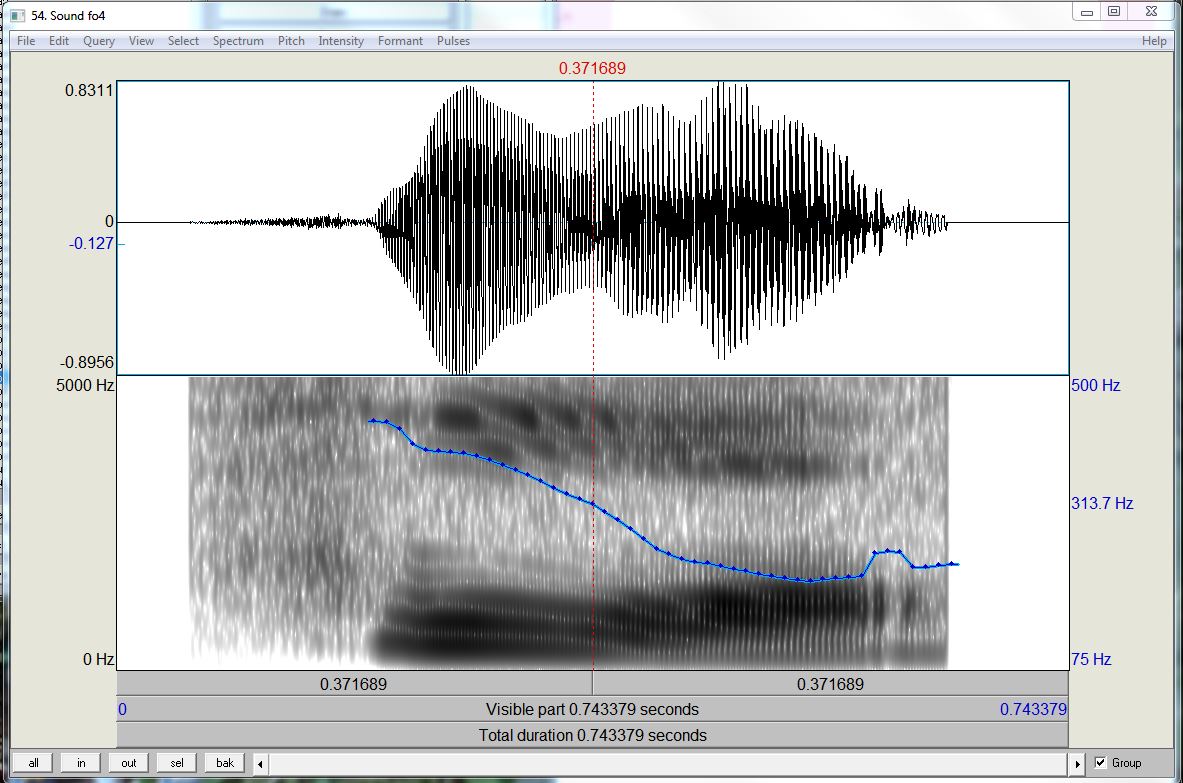Open the Pulses menu
Viewport: 1183px width, 783px height.
point(453,41)
